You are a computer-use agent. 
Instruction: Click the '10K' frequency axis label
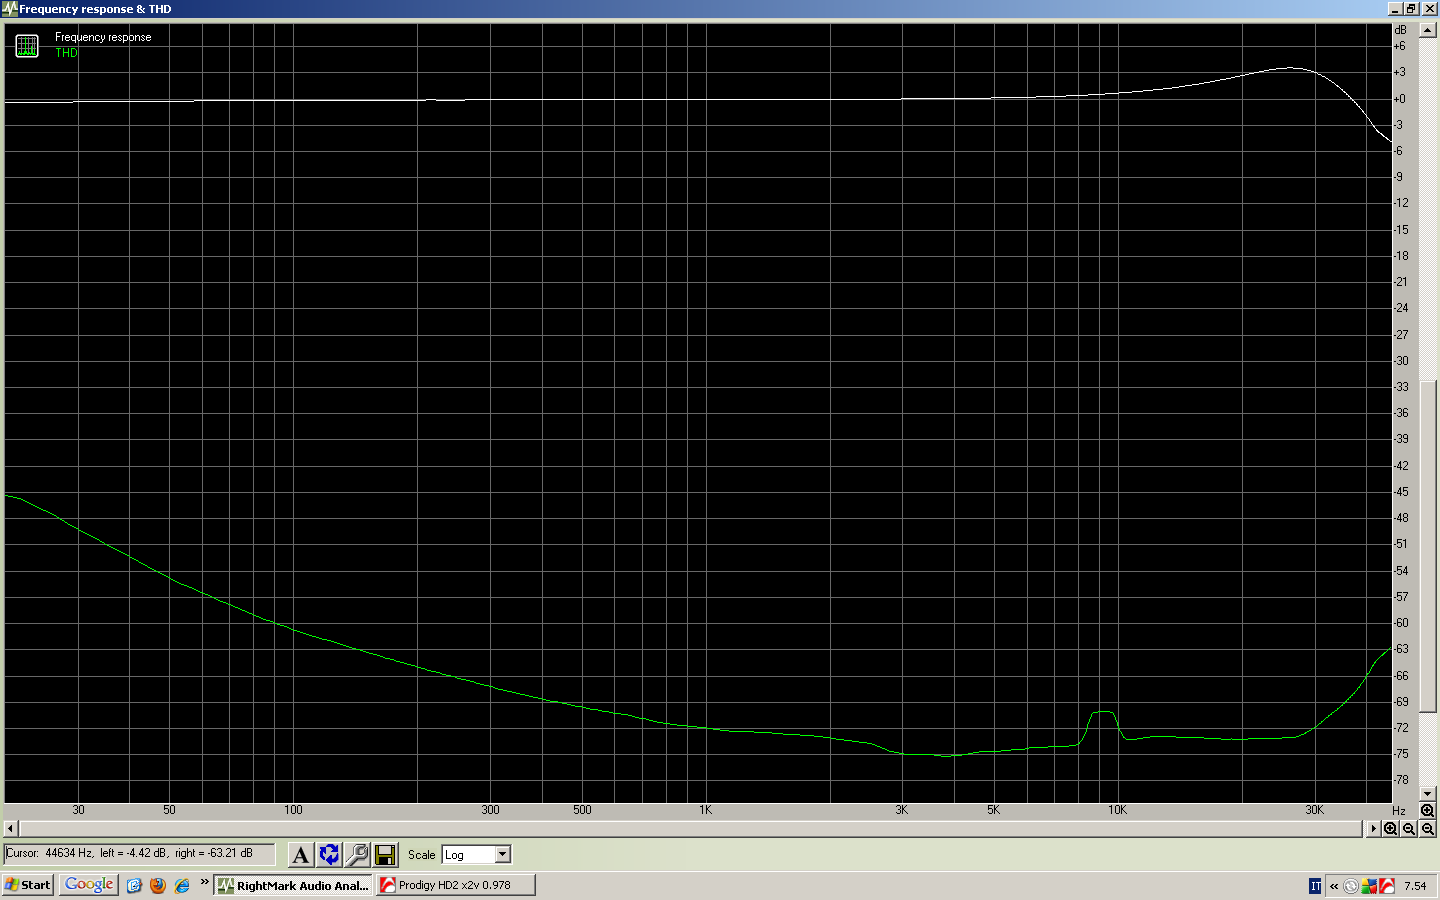1117,810
